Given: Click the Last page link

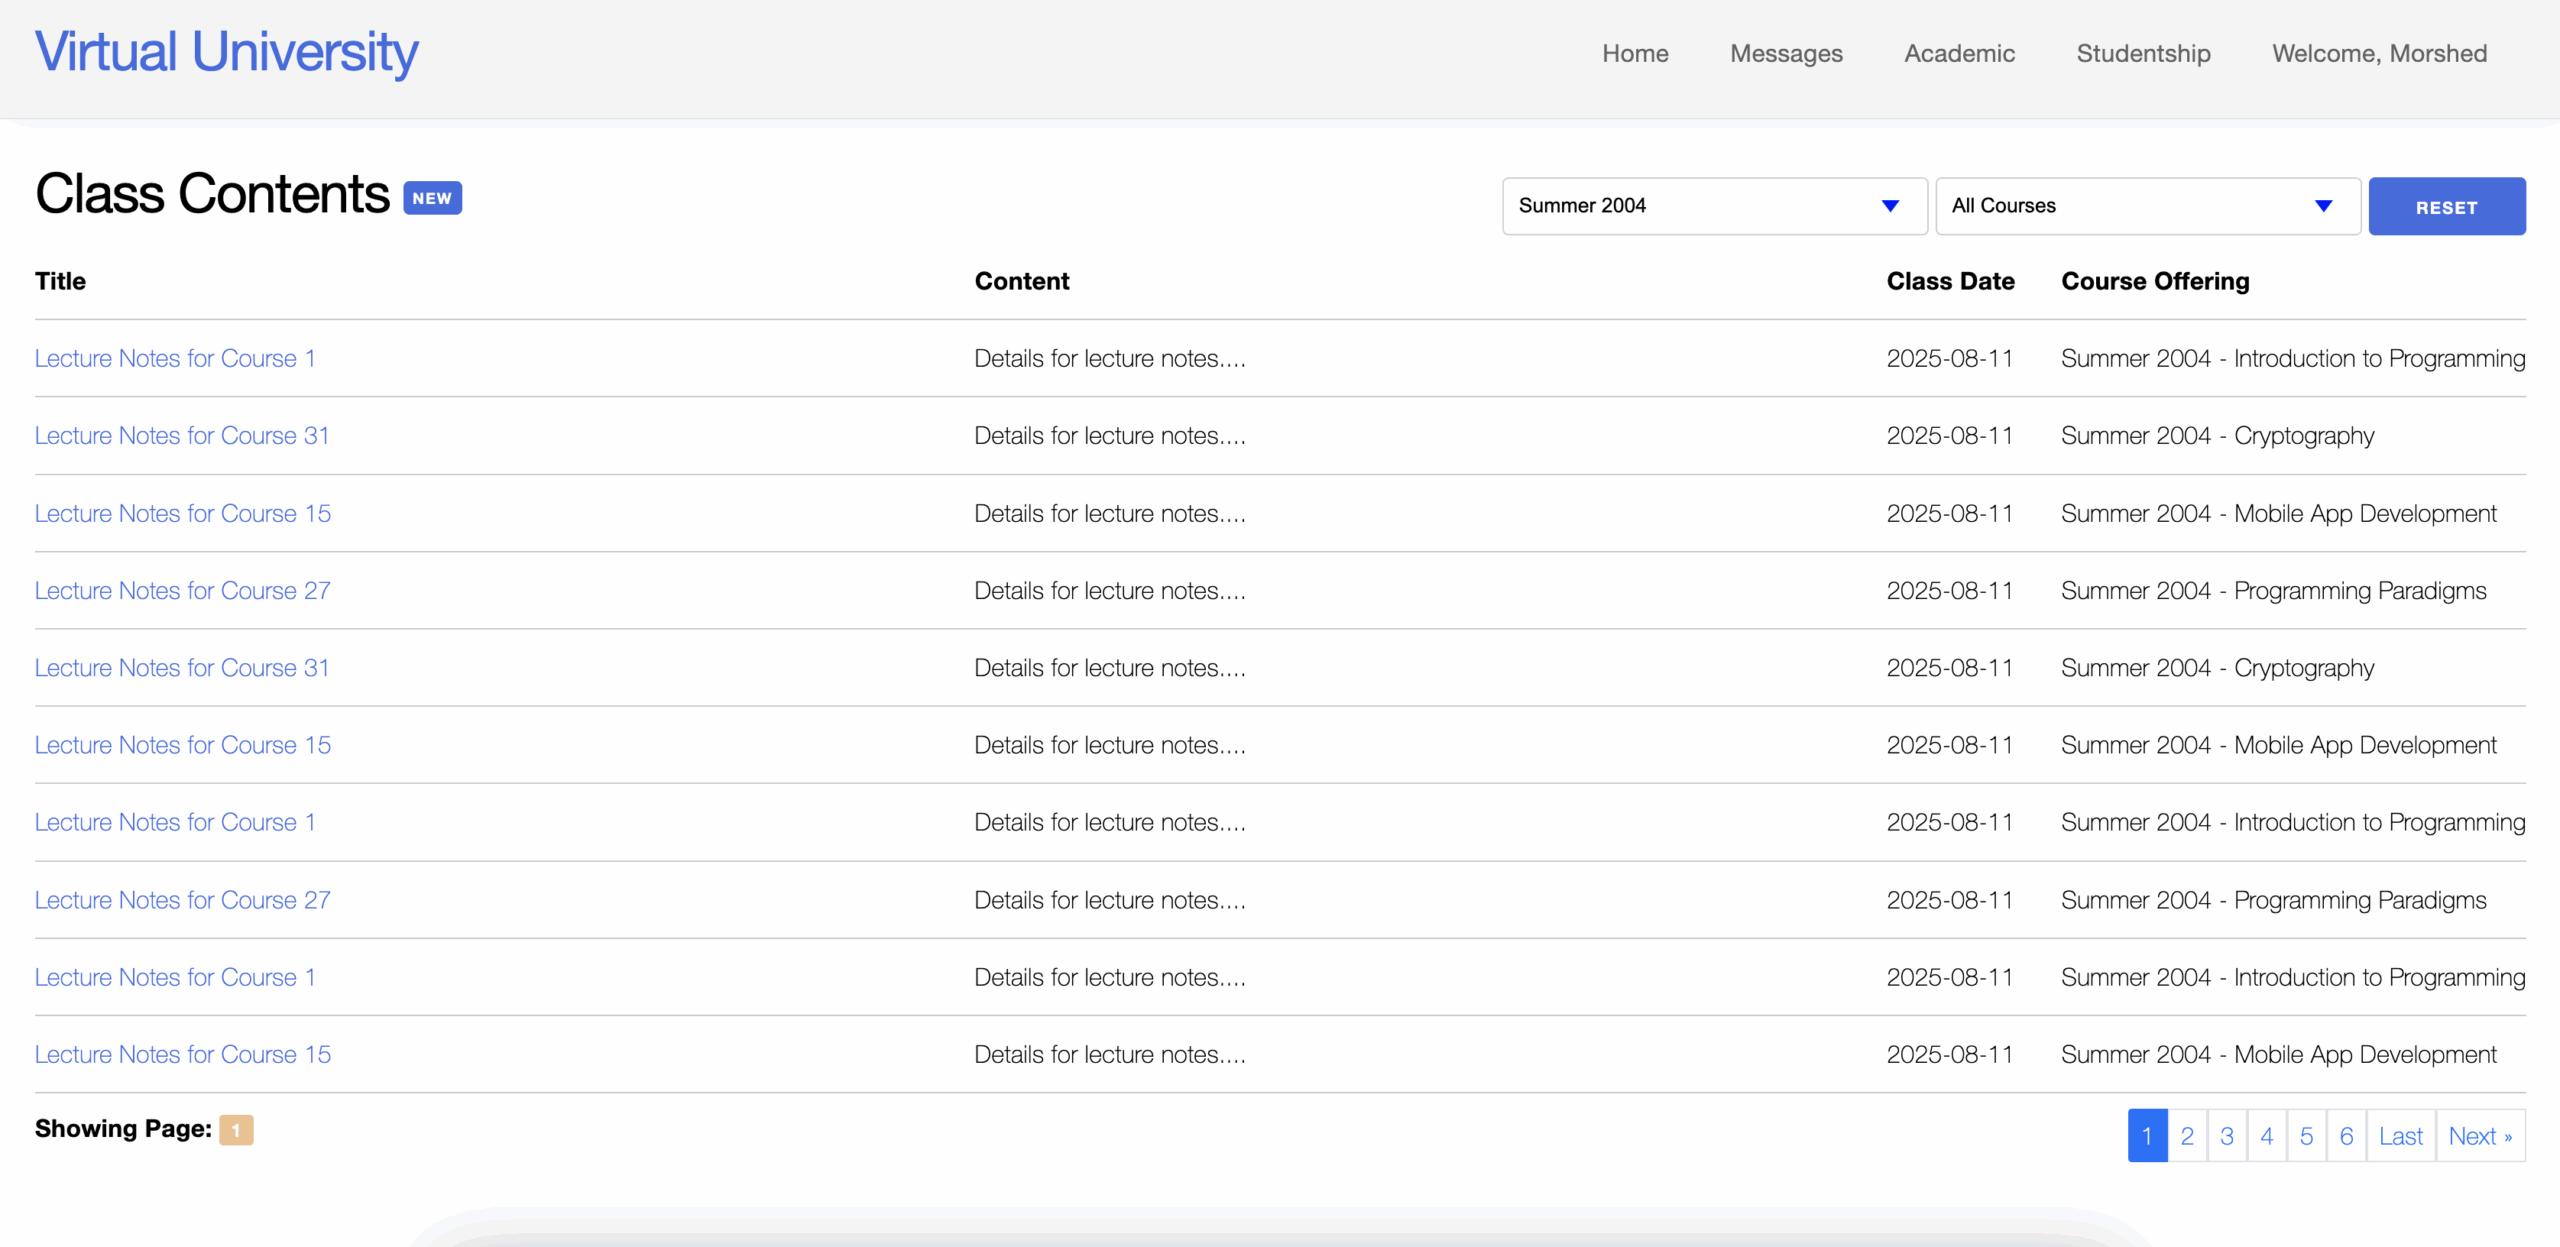Looking at the screenshot, I should point(2400,1136).
